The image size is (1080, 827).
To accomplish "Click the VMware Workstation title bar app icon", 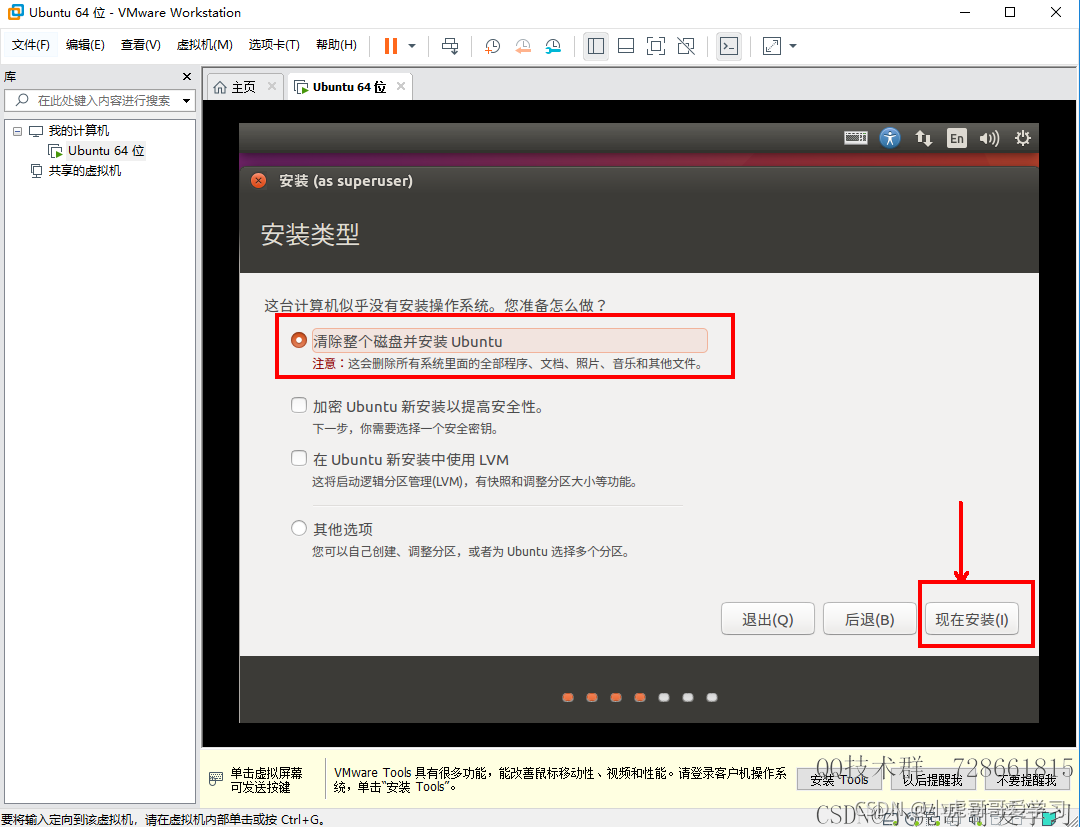I will [x=15, y=12].
